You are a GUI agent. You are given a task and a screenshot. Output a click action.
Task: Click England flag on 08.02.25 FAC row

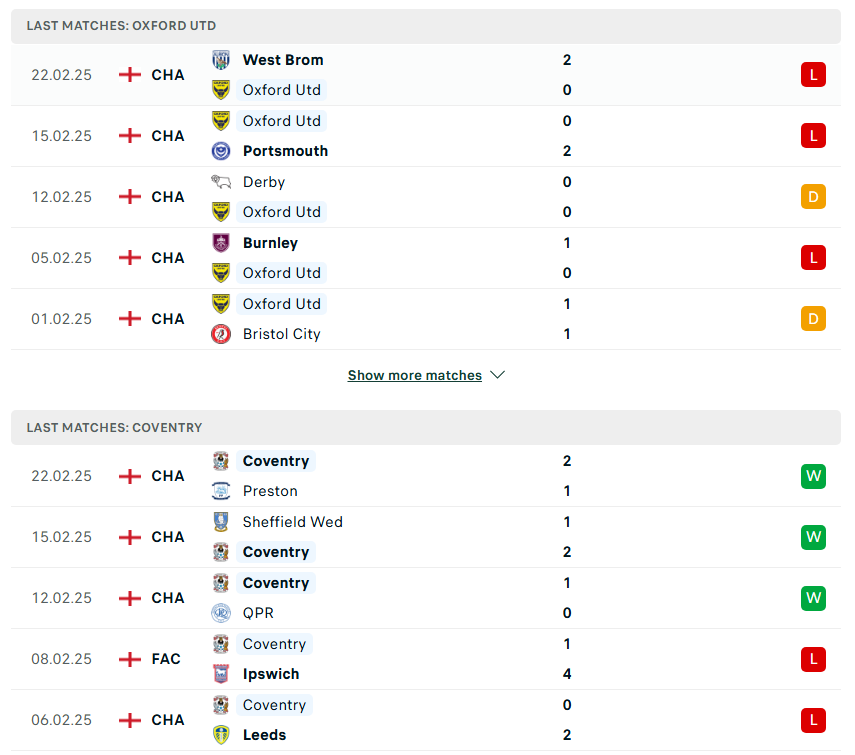(x=130, y=659)
